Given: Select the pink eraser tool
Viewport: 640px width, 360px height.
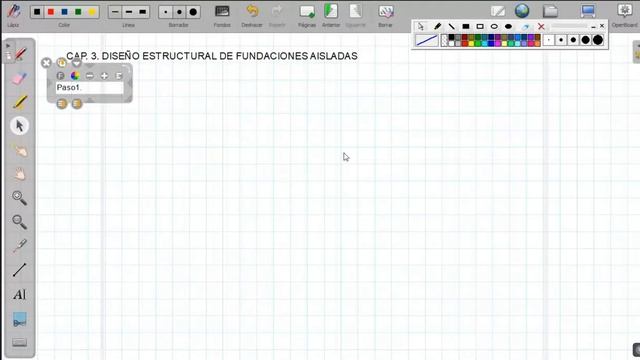Looking at the screenshot, I should pos(19,78).
